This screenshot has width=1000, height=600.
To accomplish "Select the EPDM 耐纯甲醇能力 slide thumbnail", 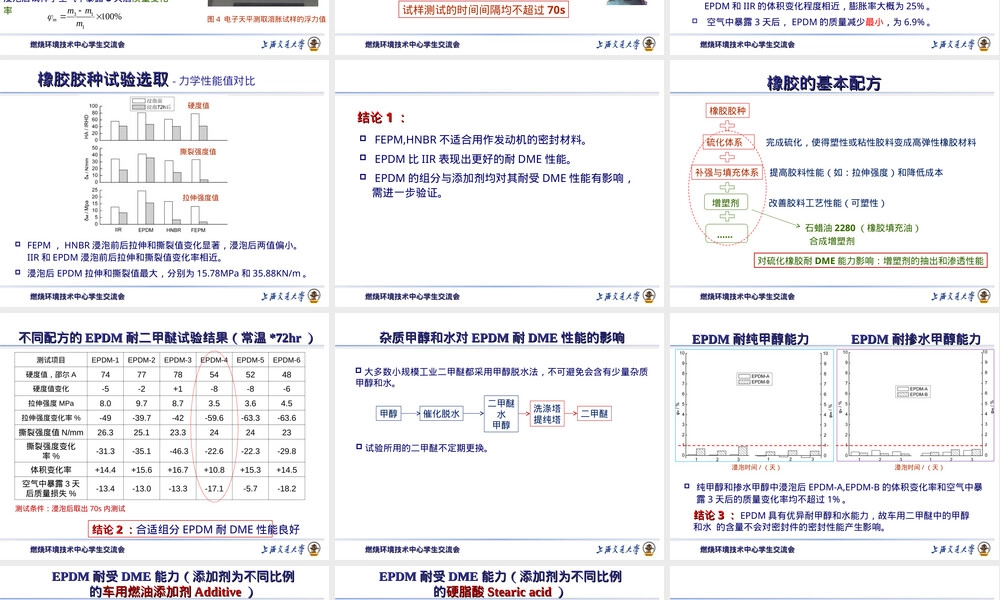I will (834, 435).
